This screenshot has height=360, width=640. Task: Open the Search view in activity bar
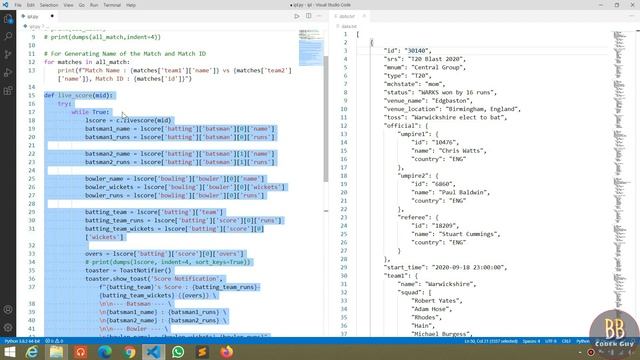[8, 37]
